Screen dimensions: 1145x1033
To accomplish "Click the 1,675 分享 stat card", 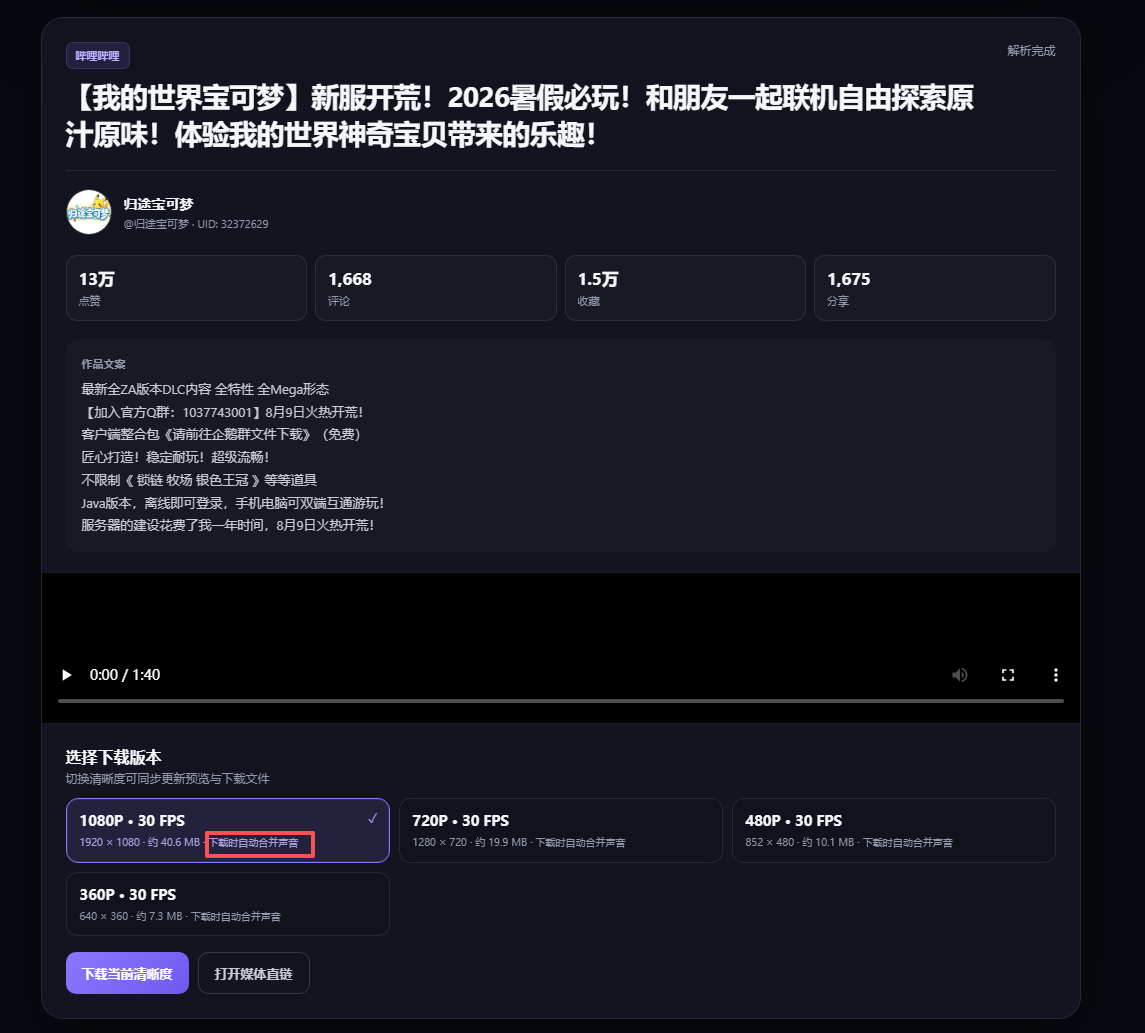I will click(x=935, y=288).
